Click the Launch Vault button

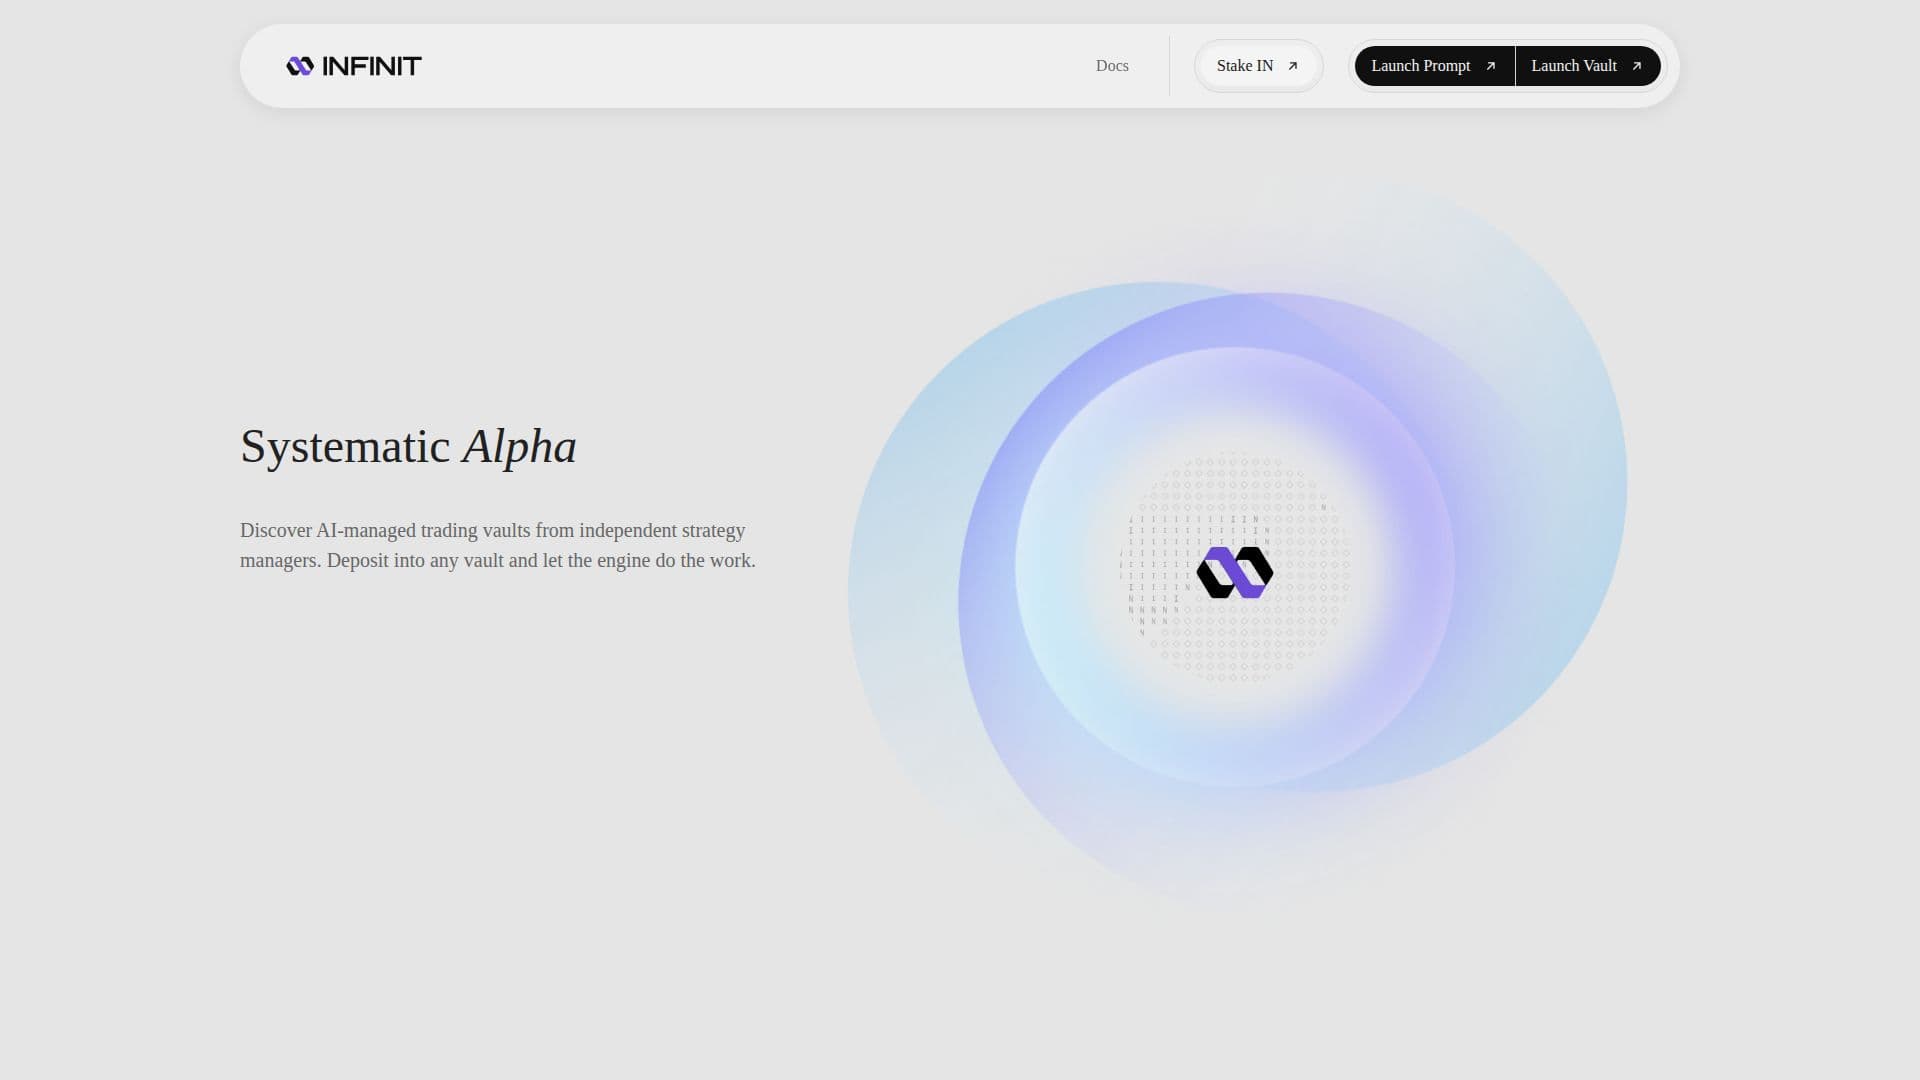pos(1588,66)
